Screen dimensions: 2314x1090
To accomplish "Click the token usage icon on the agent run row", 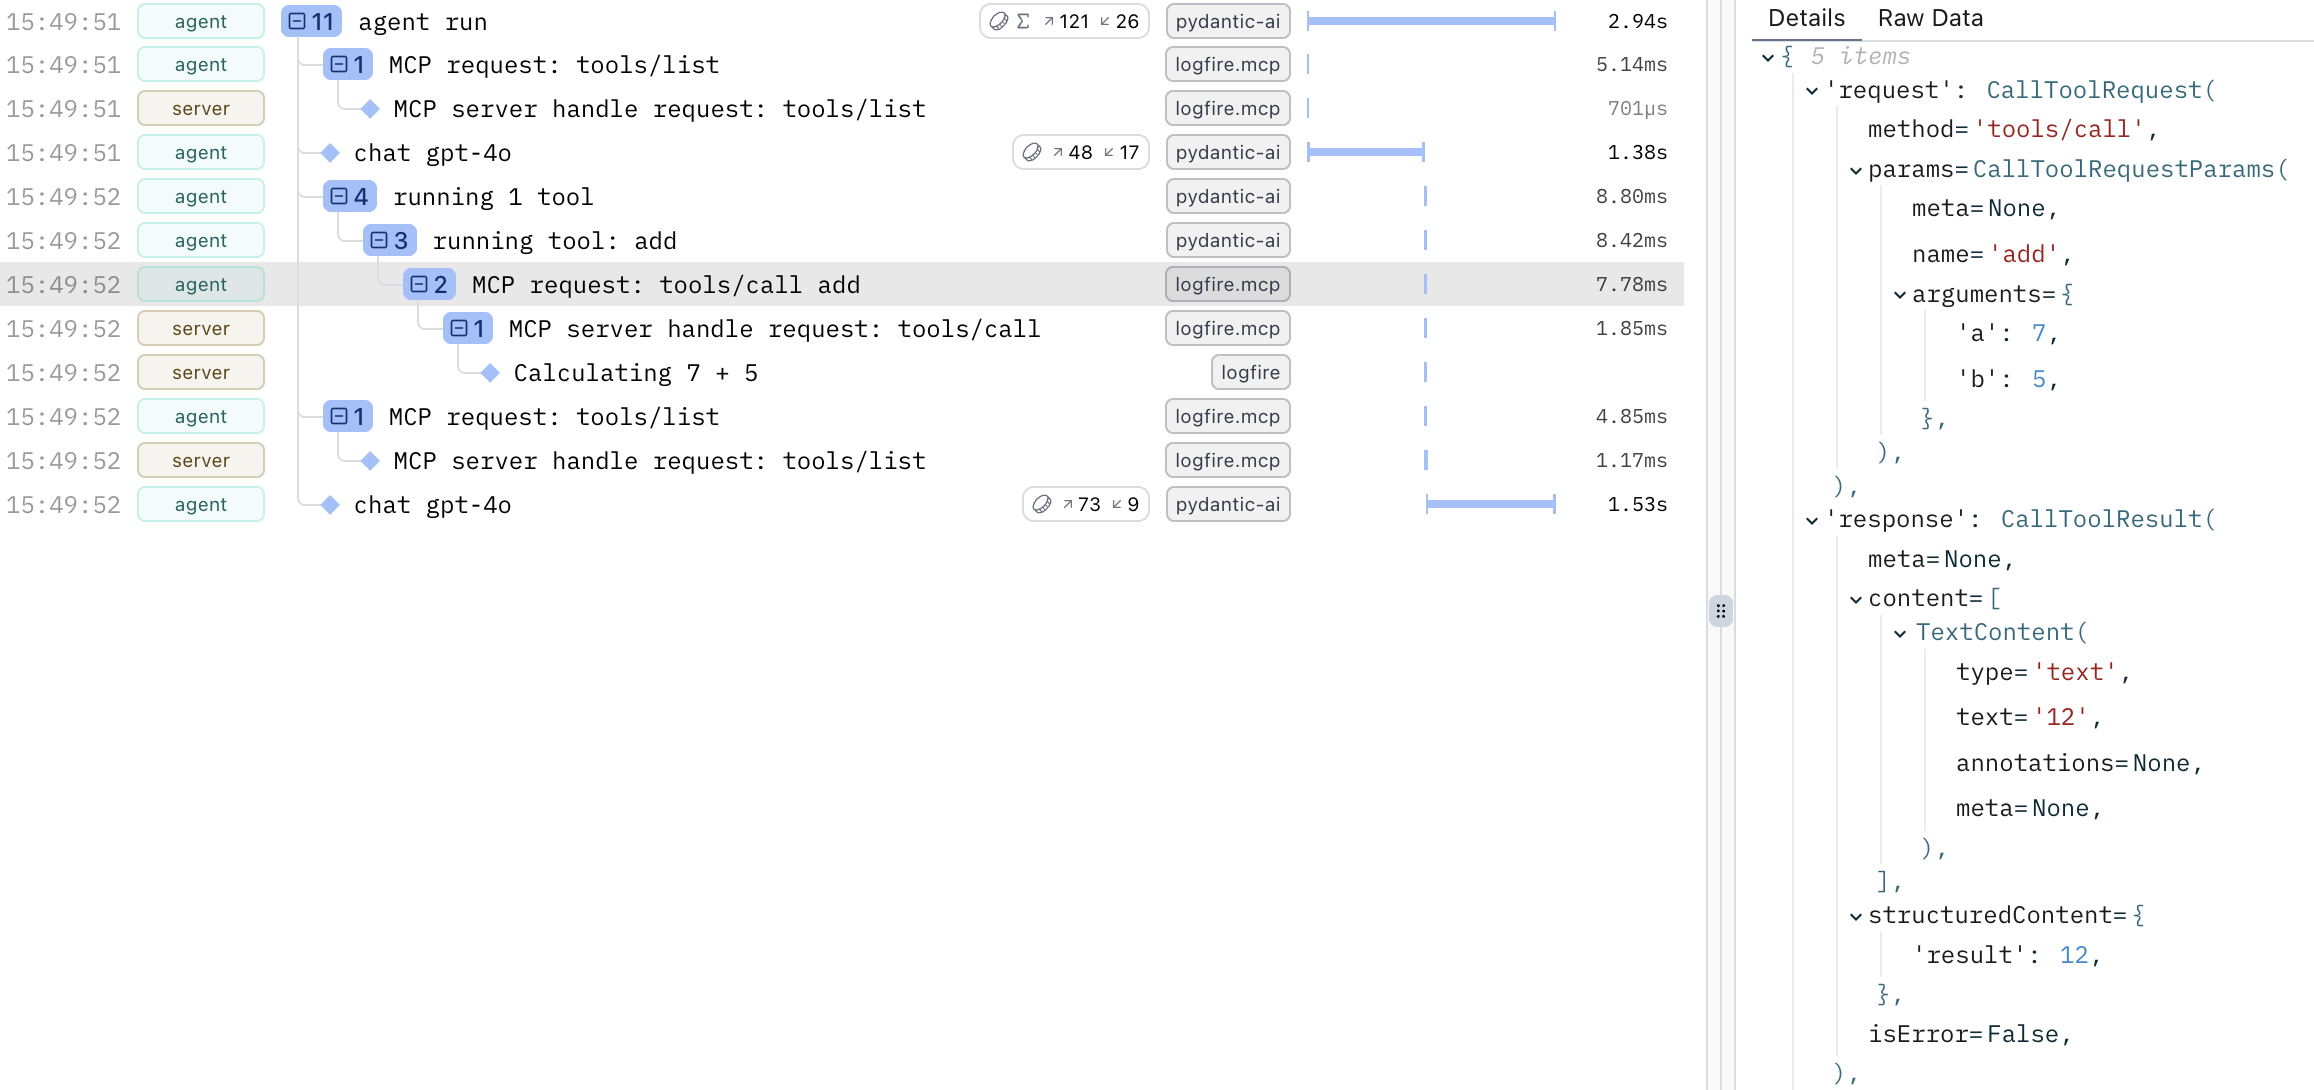I will 1000,21.
